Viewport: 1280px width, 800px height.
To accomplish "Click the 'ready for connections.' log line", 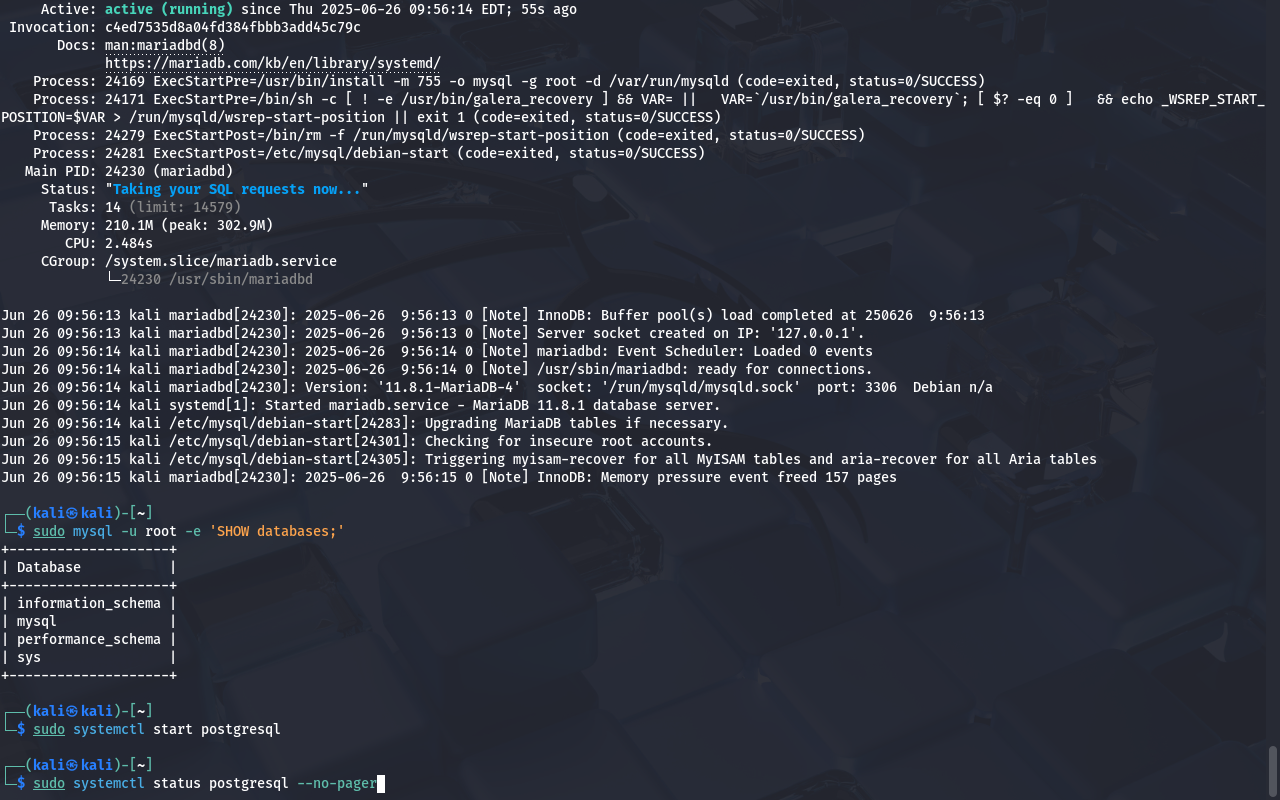I will pyautogui.click(x=437, y=369).
